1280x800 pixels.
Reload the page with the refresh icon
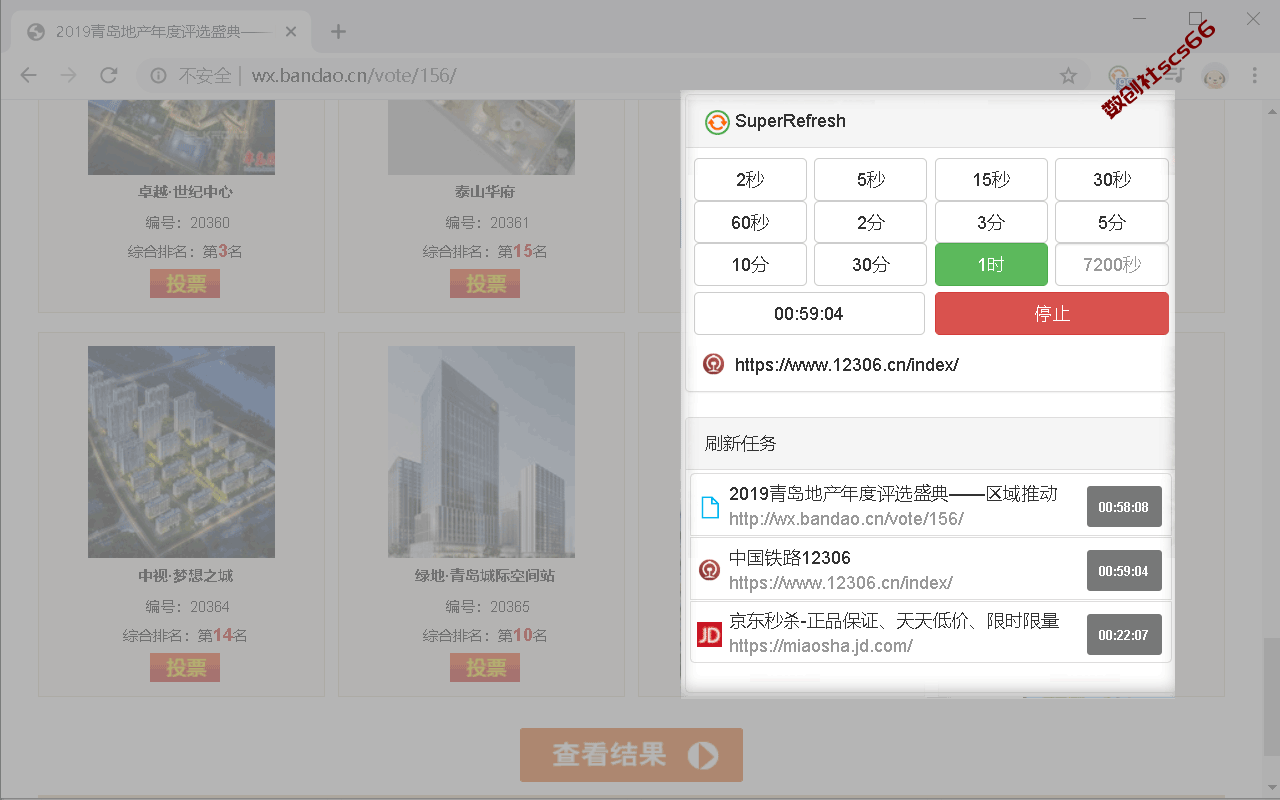tap(109, 76)
